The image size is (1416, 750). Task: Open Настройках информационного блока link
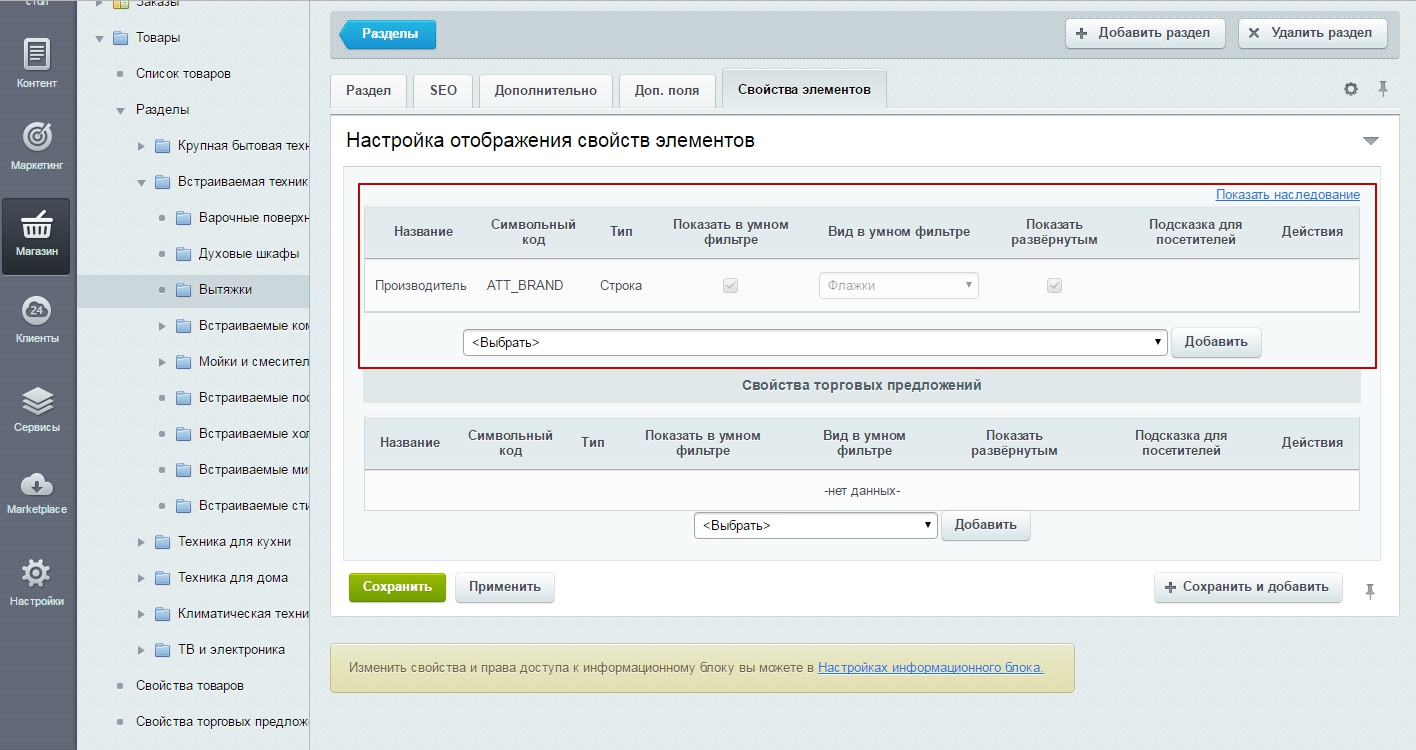coord(930,667)
